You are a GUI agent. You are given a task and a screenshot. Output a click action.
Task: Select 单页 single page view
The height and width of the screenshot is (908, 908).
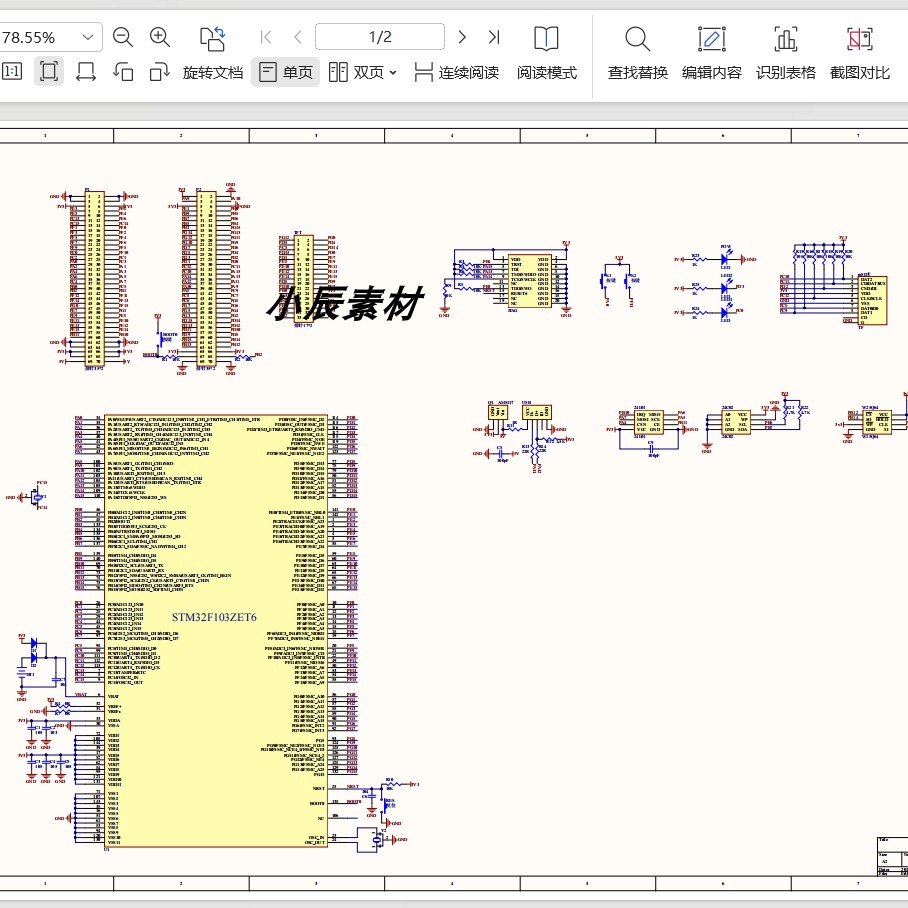click(285, 72)
